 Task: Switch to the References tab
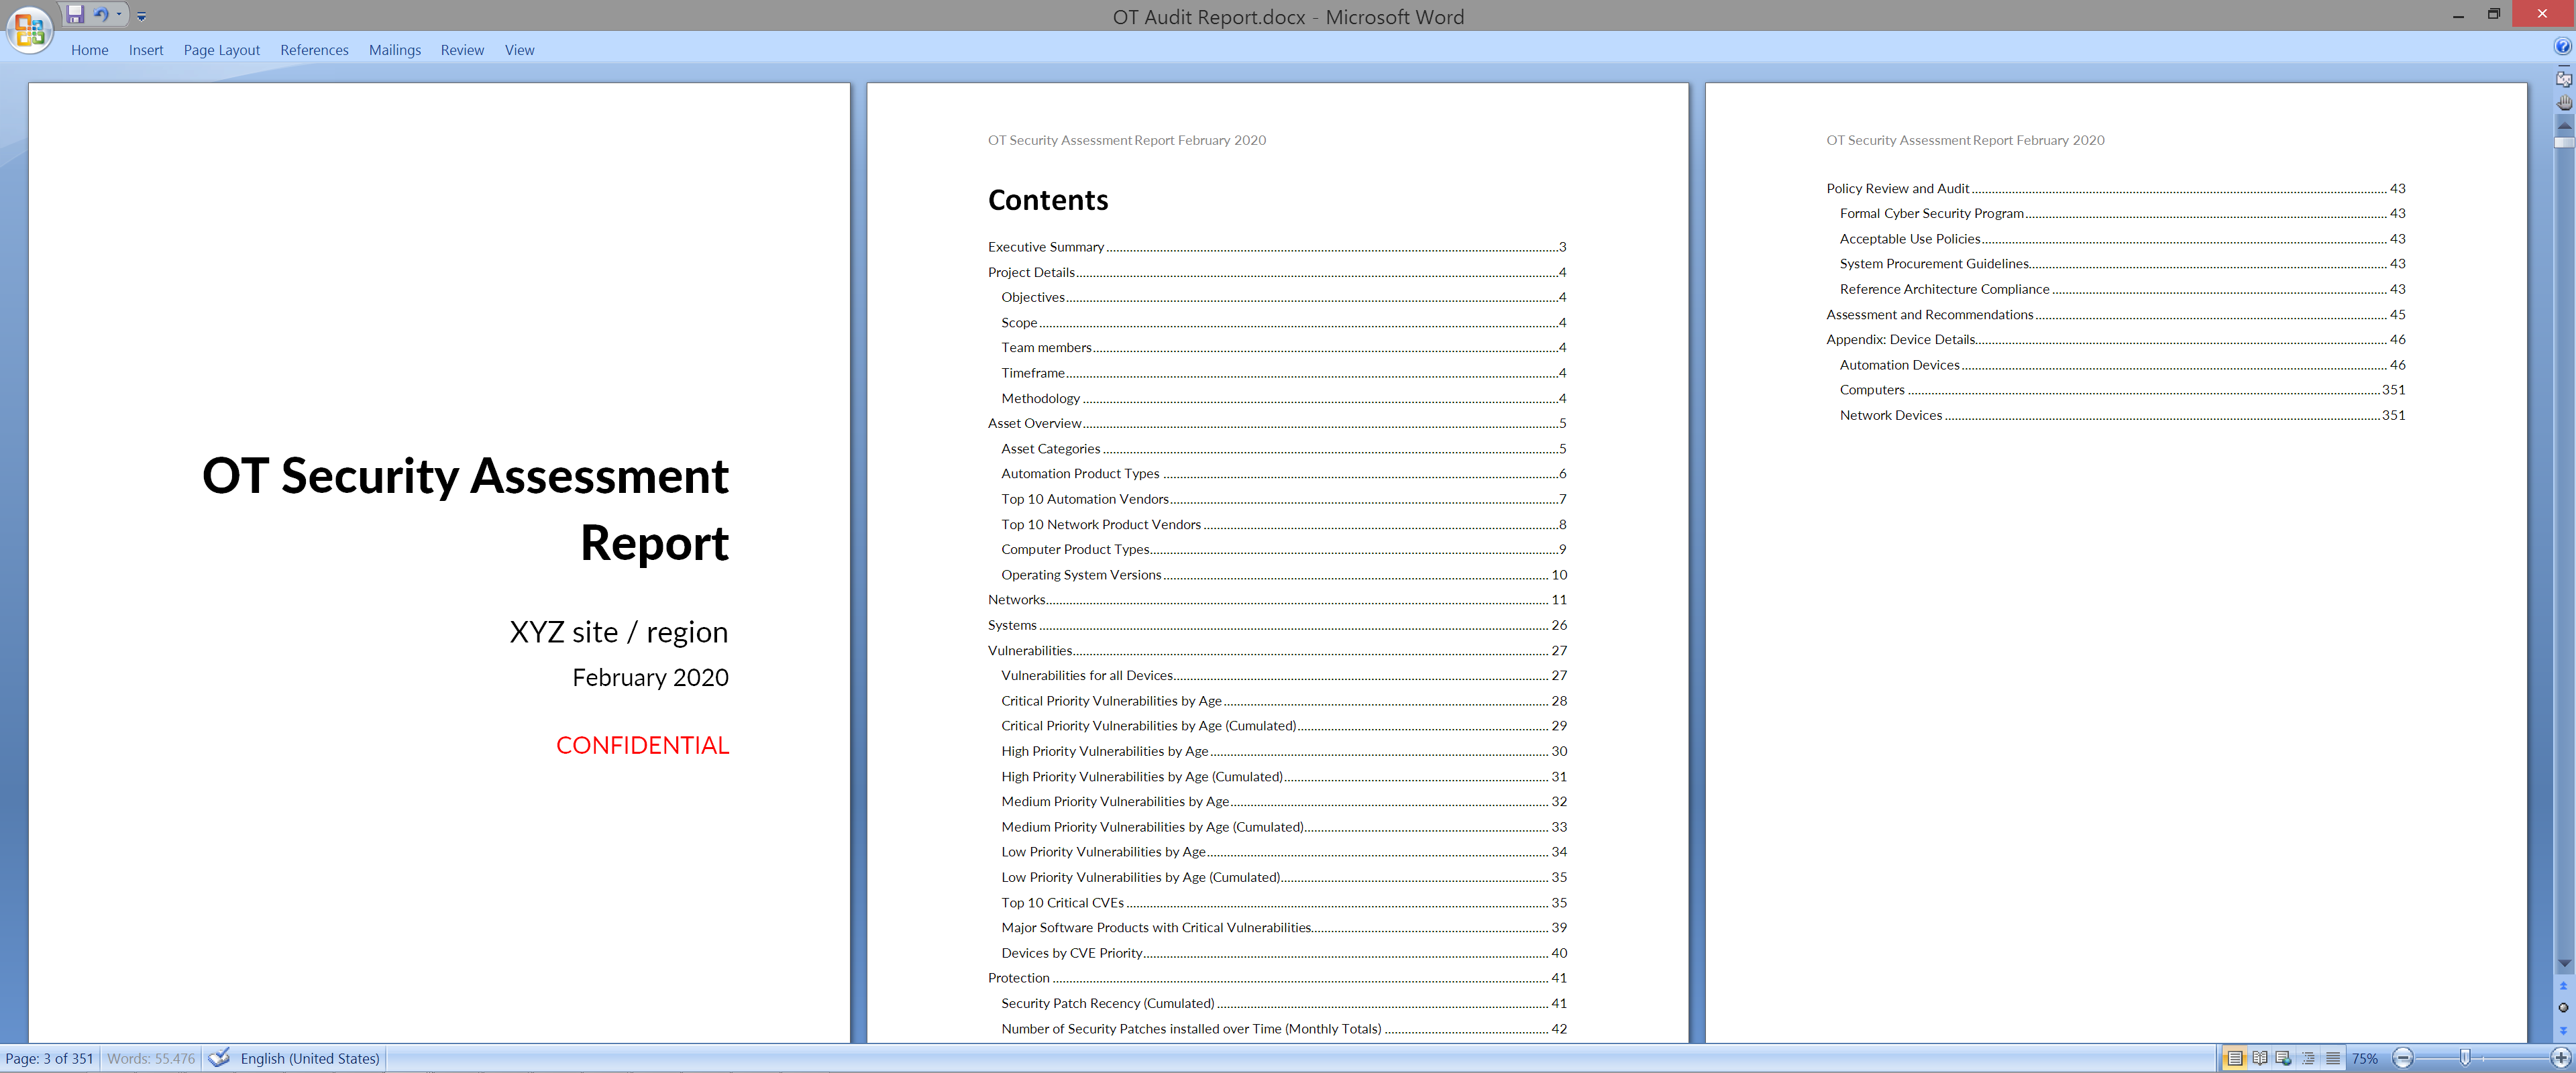[x=314, y=50]
